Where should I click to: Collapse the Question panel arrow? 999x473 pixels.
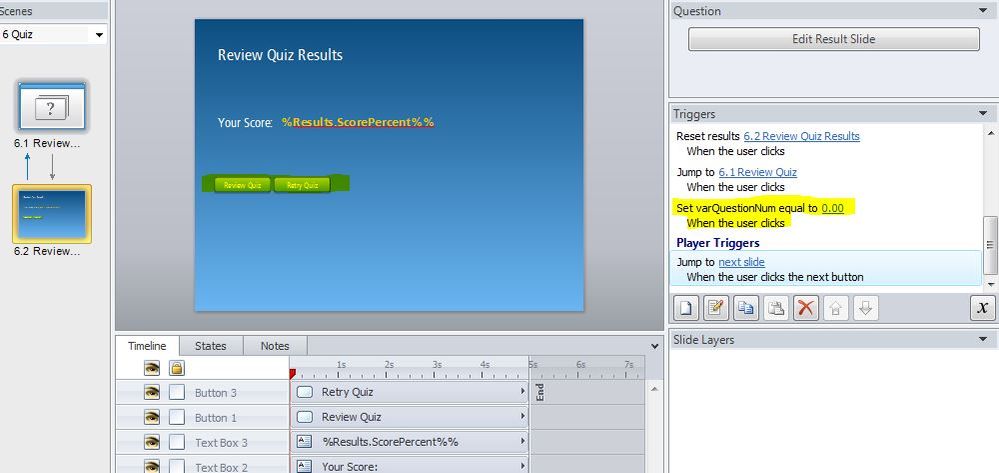tap(983, 10)
